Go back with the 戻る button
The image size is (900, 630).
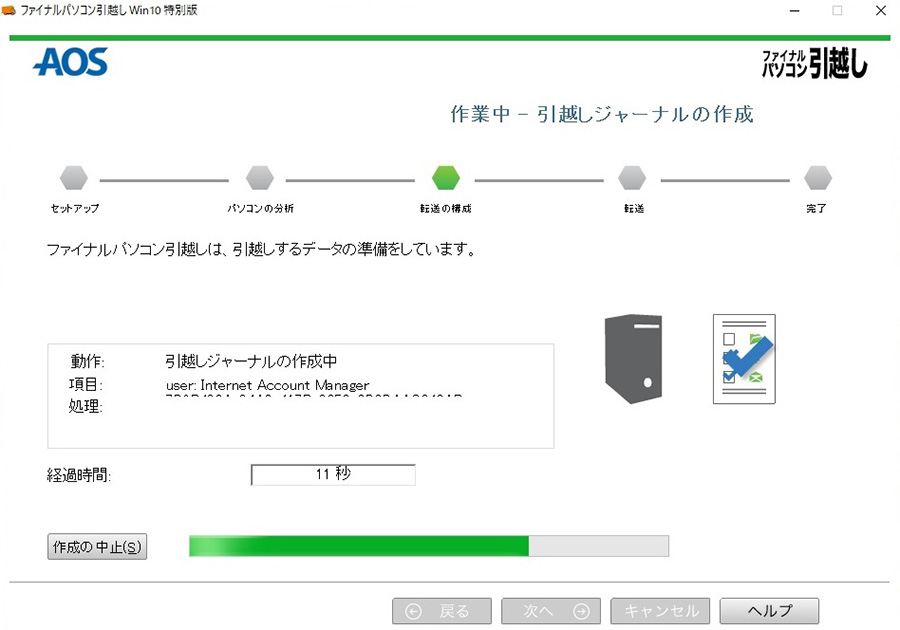click(x=442, y=611)
